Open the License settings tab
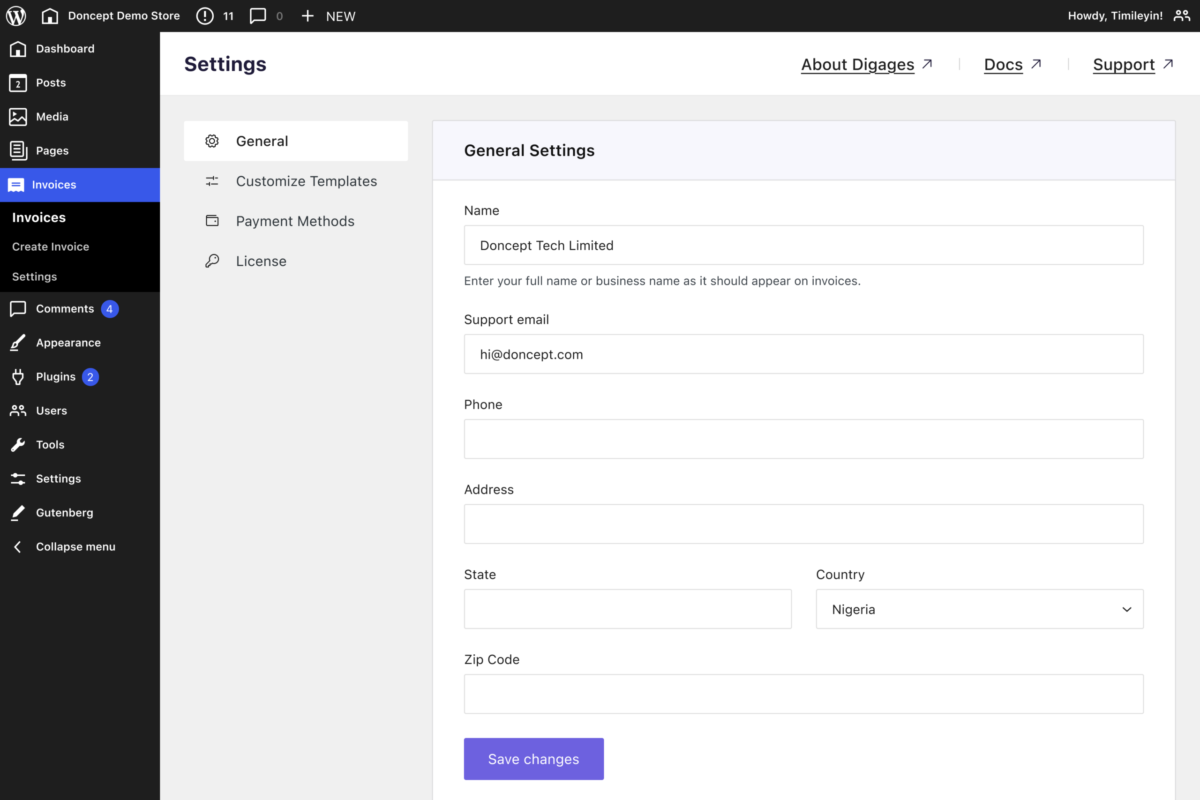 (x=261, y=261)
